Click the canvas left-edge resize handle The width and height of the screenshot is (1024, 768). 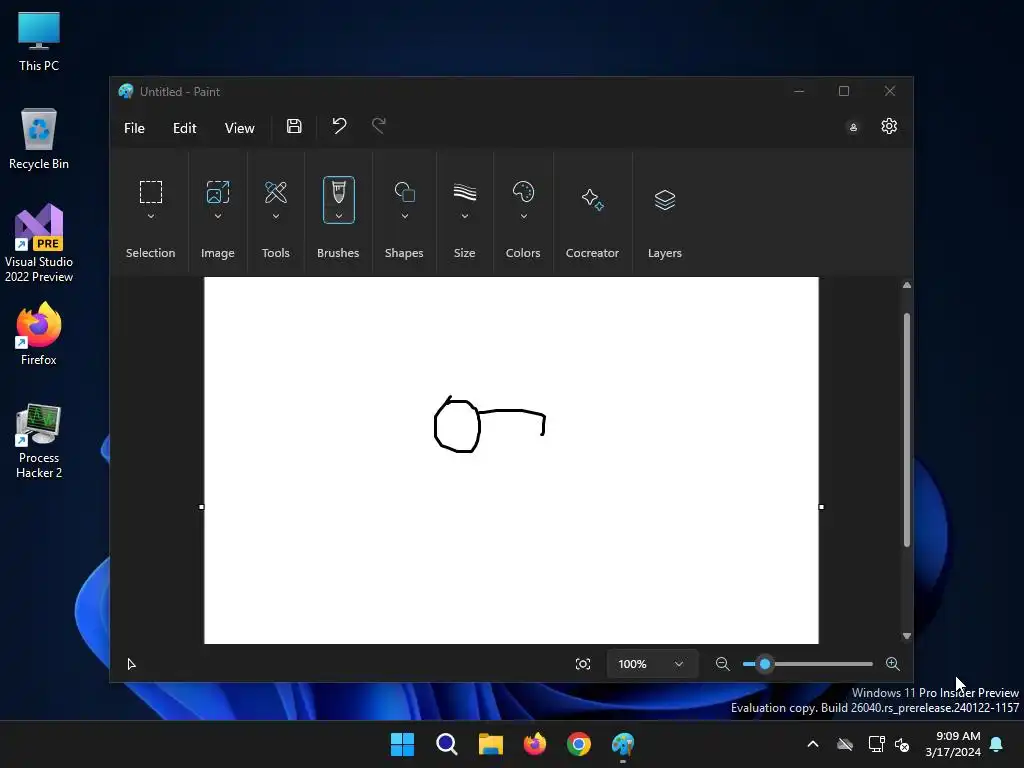(x=201, y=507)
